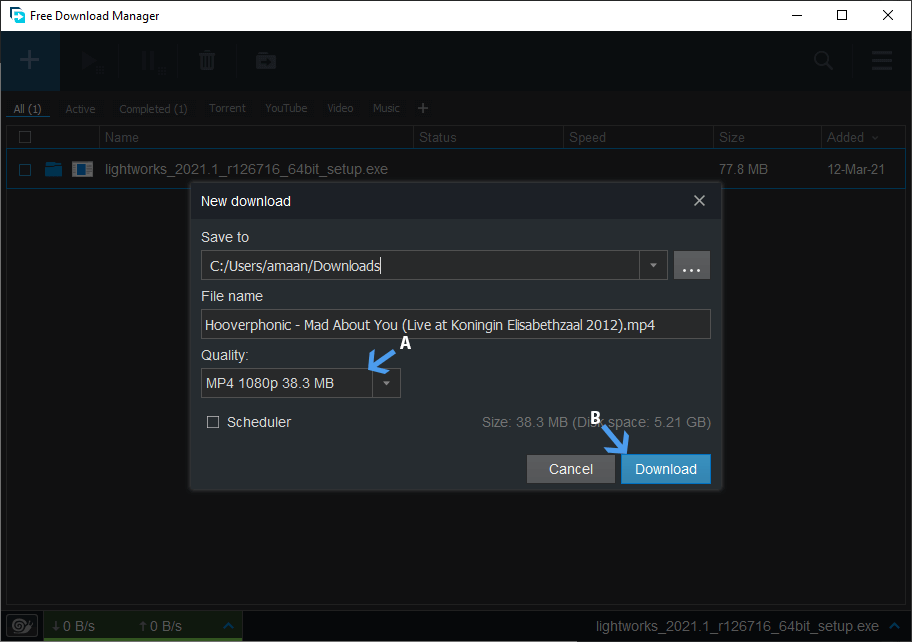
Task: Click download speed 0 B/s indicator
Action: (x=73, y=626)
